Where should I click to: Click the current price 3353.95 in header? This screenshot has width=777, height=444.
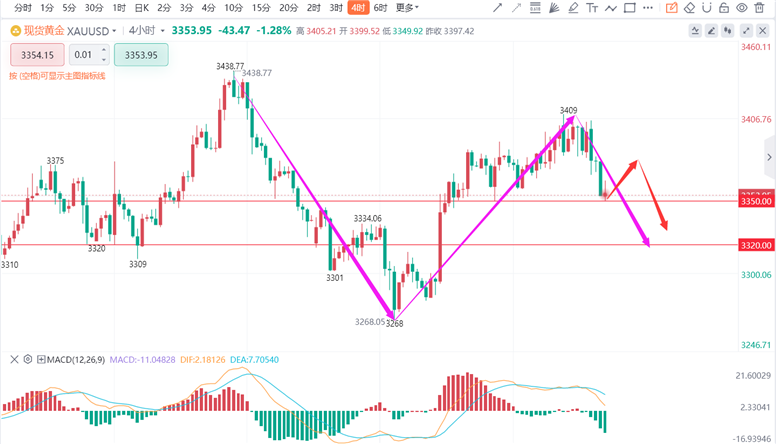pos(192,31)
